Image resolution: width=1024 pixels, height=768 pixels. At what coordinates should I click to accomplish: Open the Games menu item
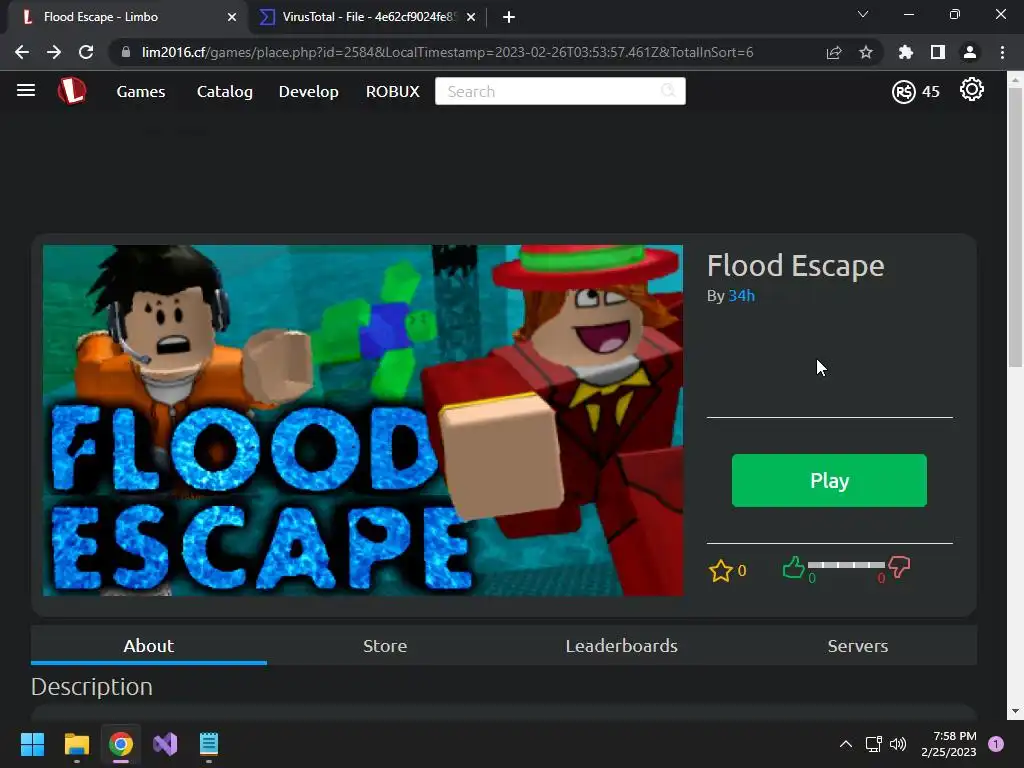140,91
